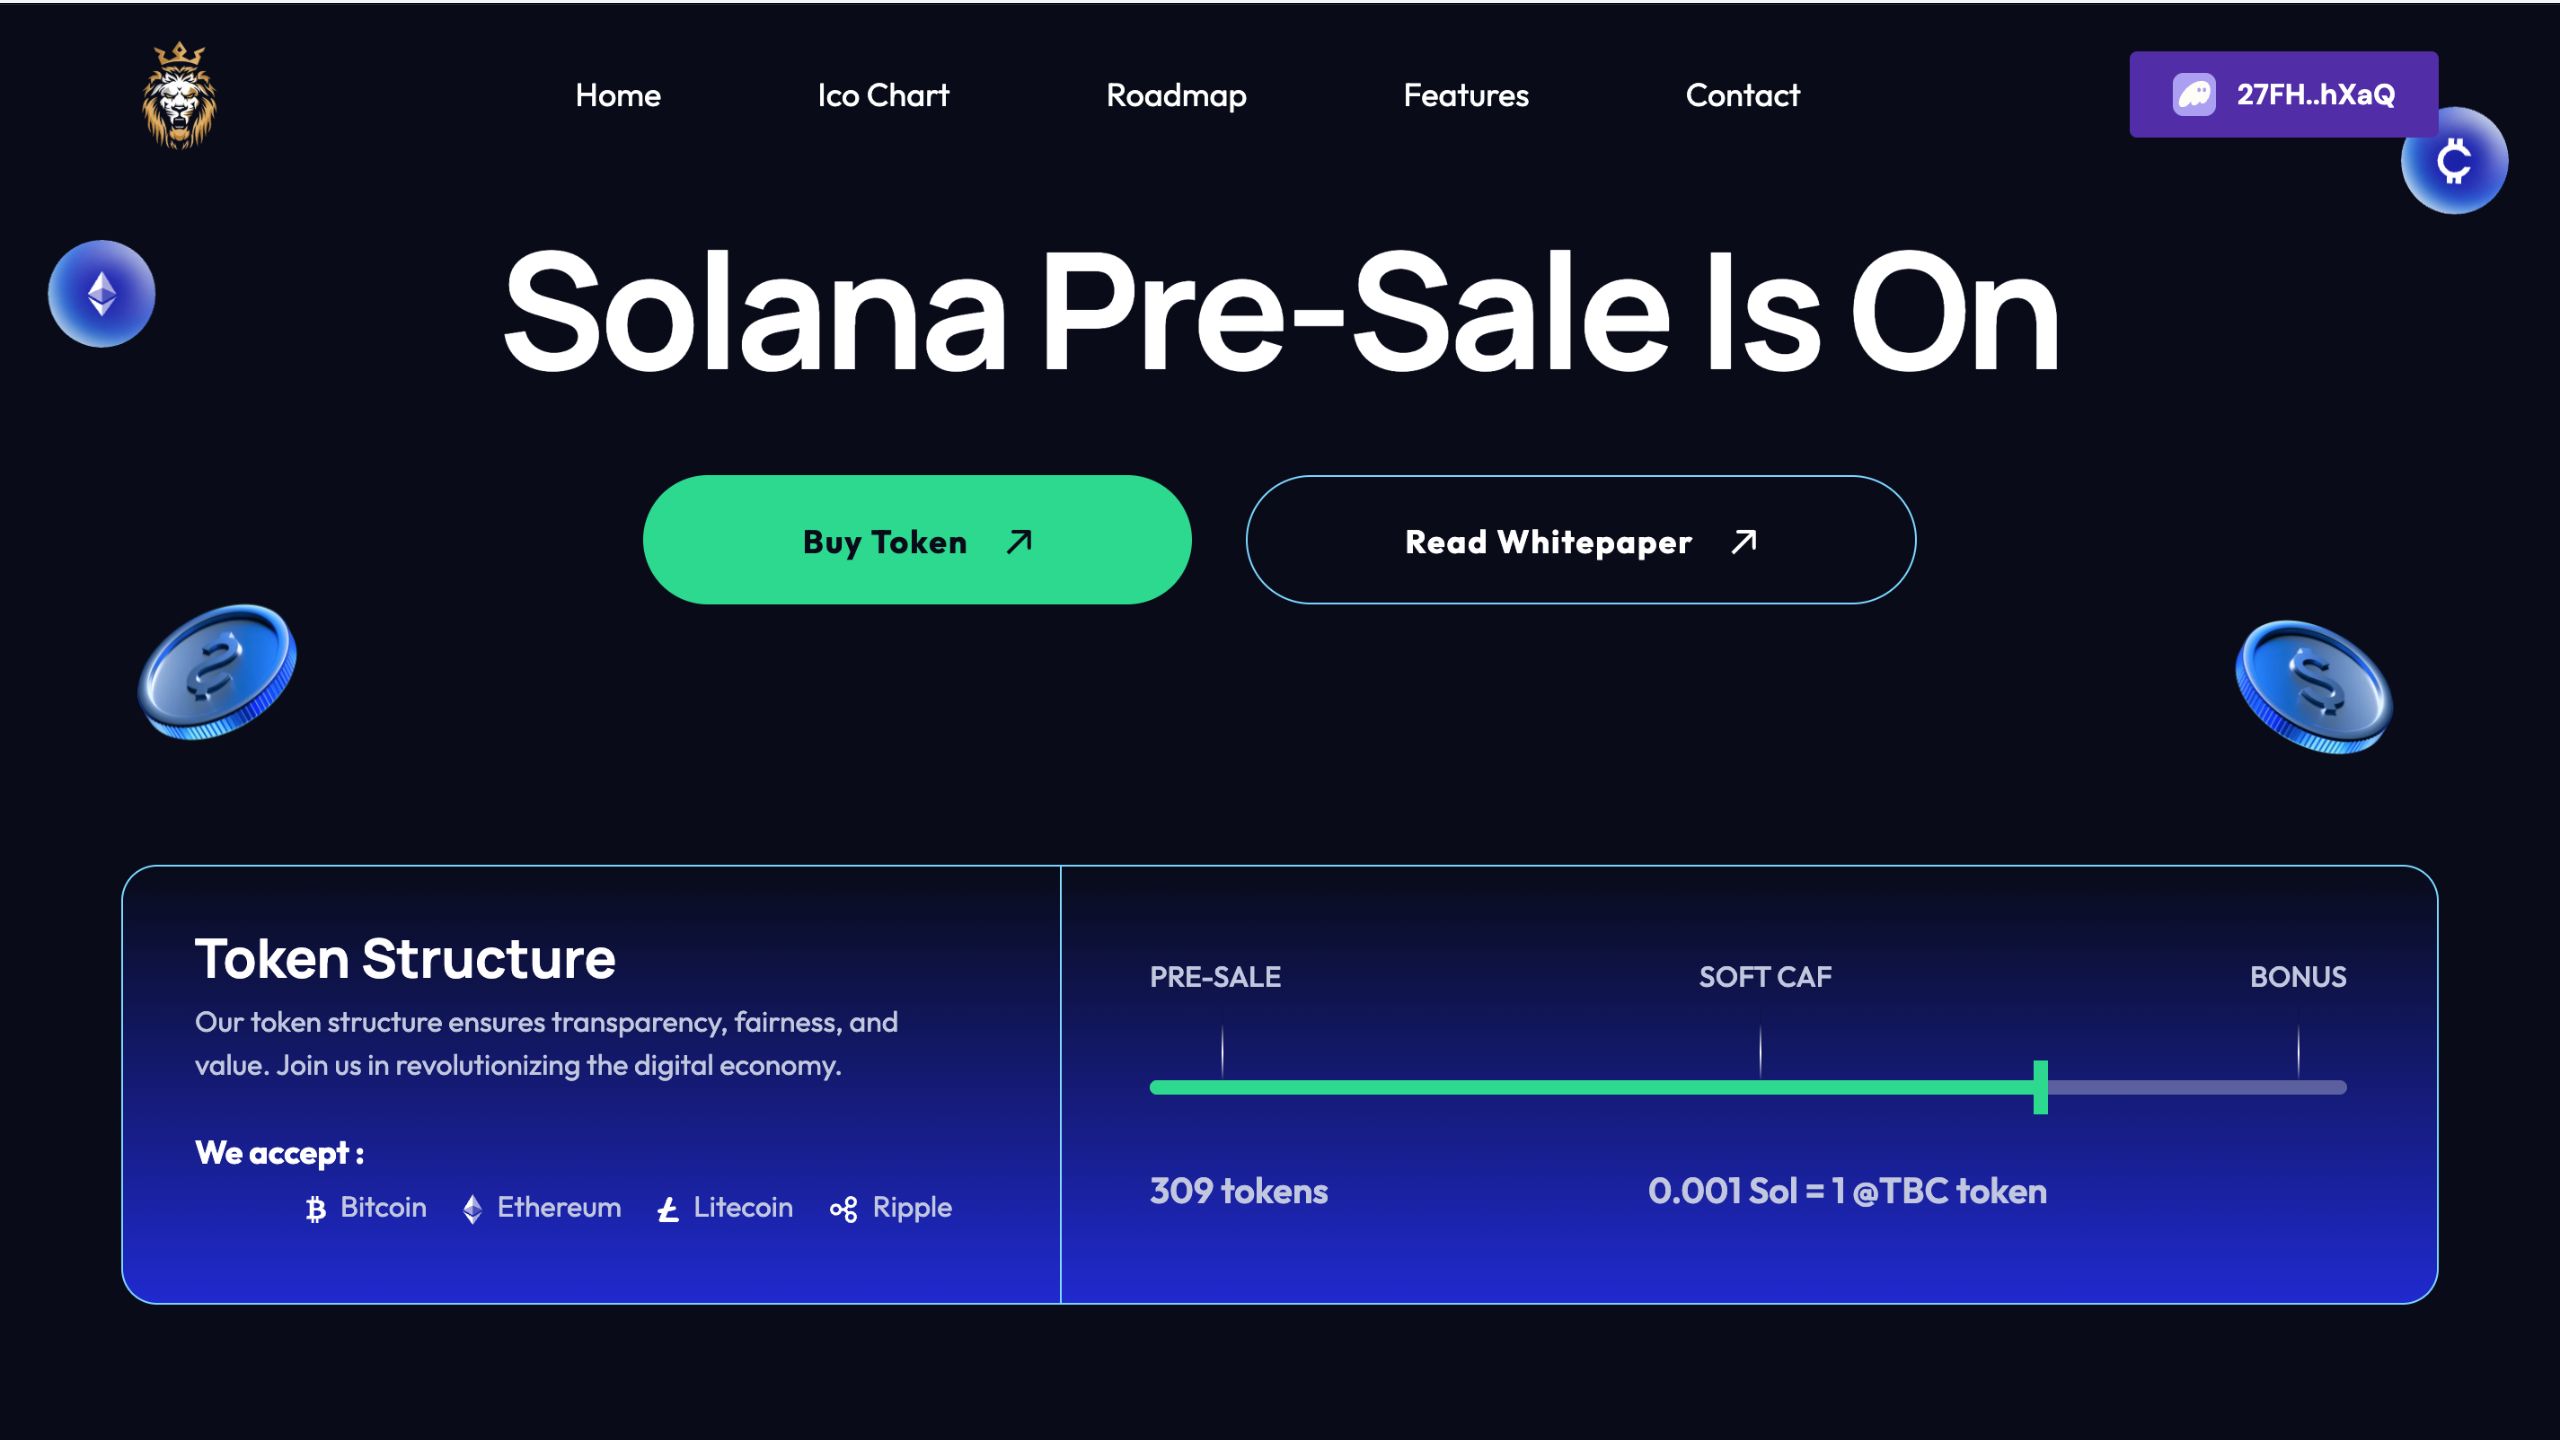Image resolution: width=2560 pixels, height=1440 pixels.
Task: Click the lion logo in the header
Action: tap(178, 95)
